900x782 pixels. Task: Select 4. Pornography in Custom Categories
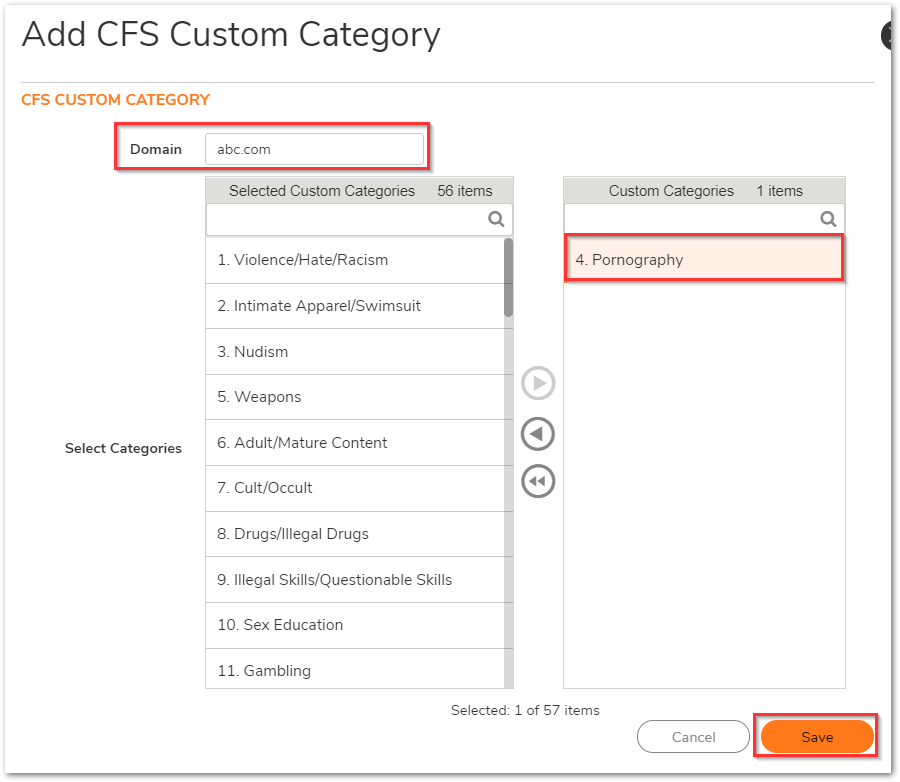[704, 258]
